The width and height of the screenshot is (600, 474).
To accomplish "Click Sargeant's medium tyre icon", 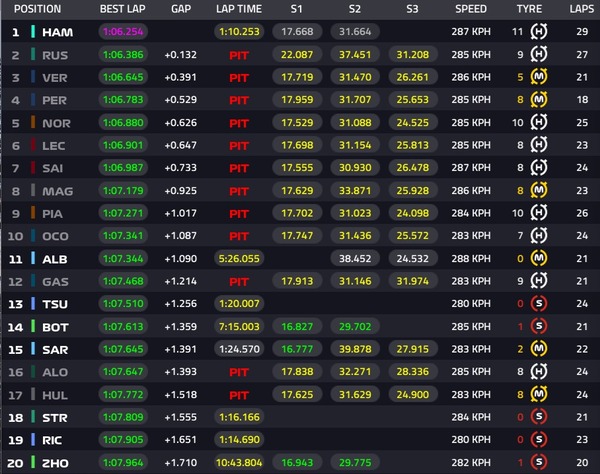I will (x=538, y=349).
